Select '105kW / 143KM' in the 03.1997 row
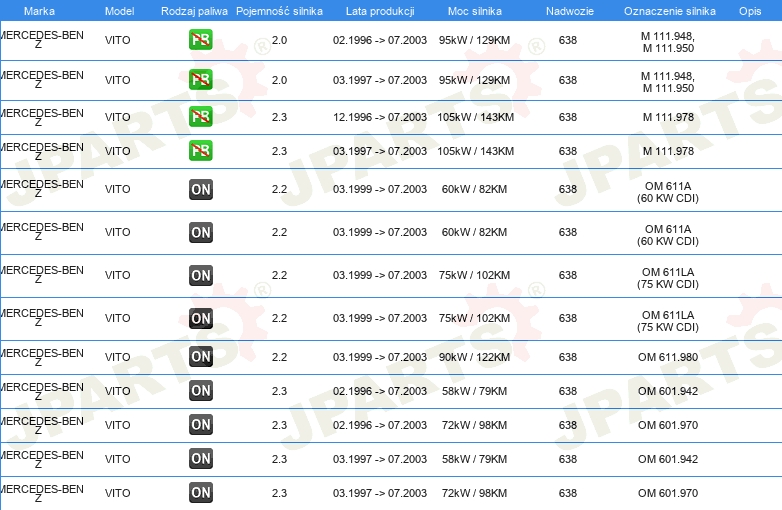Image resolution: width=782 pixels, height=510 pixels. (x=475, y=151)
